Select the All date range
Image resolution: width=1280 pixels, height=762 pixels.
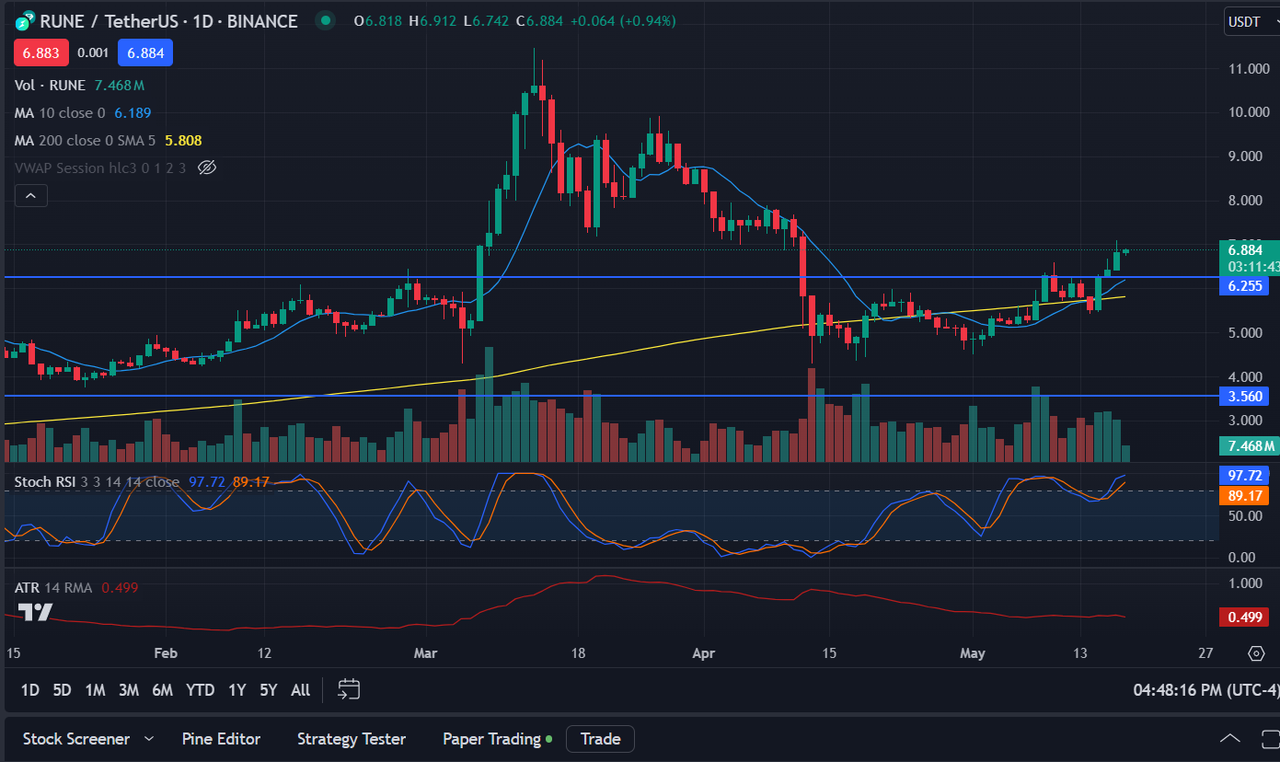click(x=300, y=690)
